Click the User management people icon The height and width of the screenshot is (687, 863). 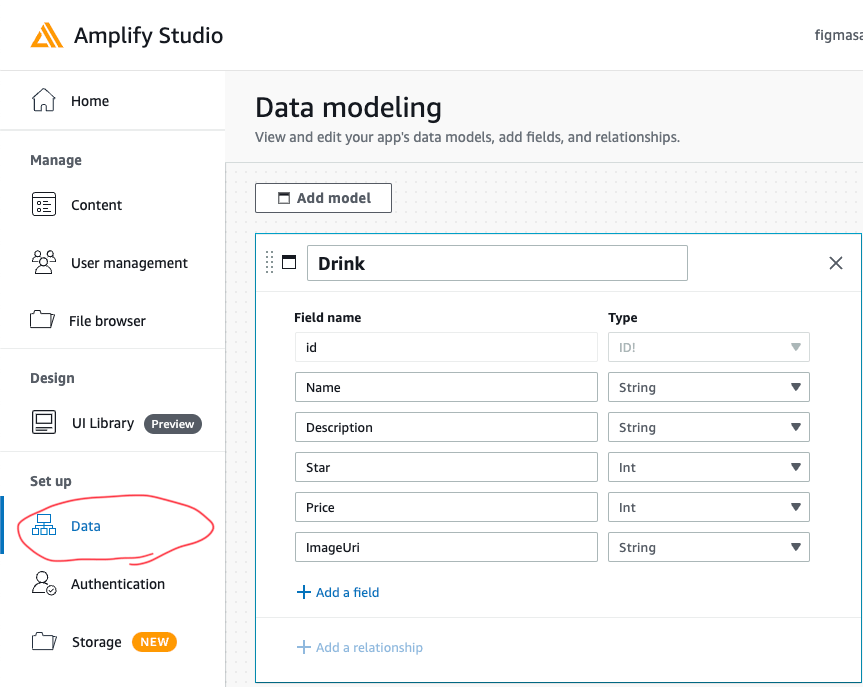click(x=43, y=262)
